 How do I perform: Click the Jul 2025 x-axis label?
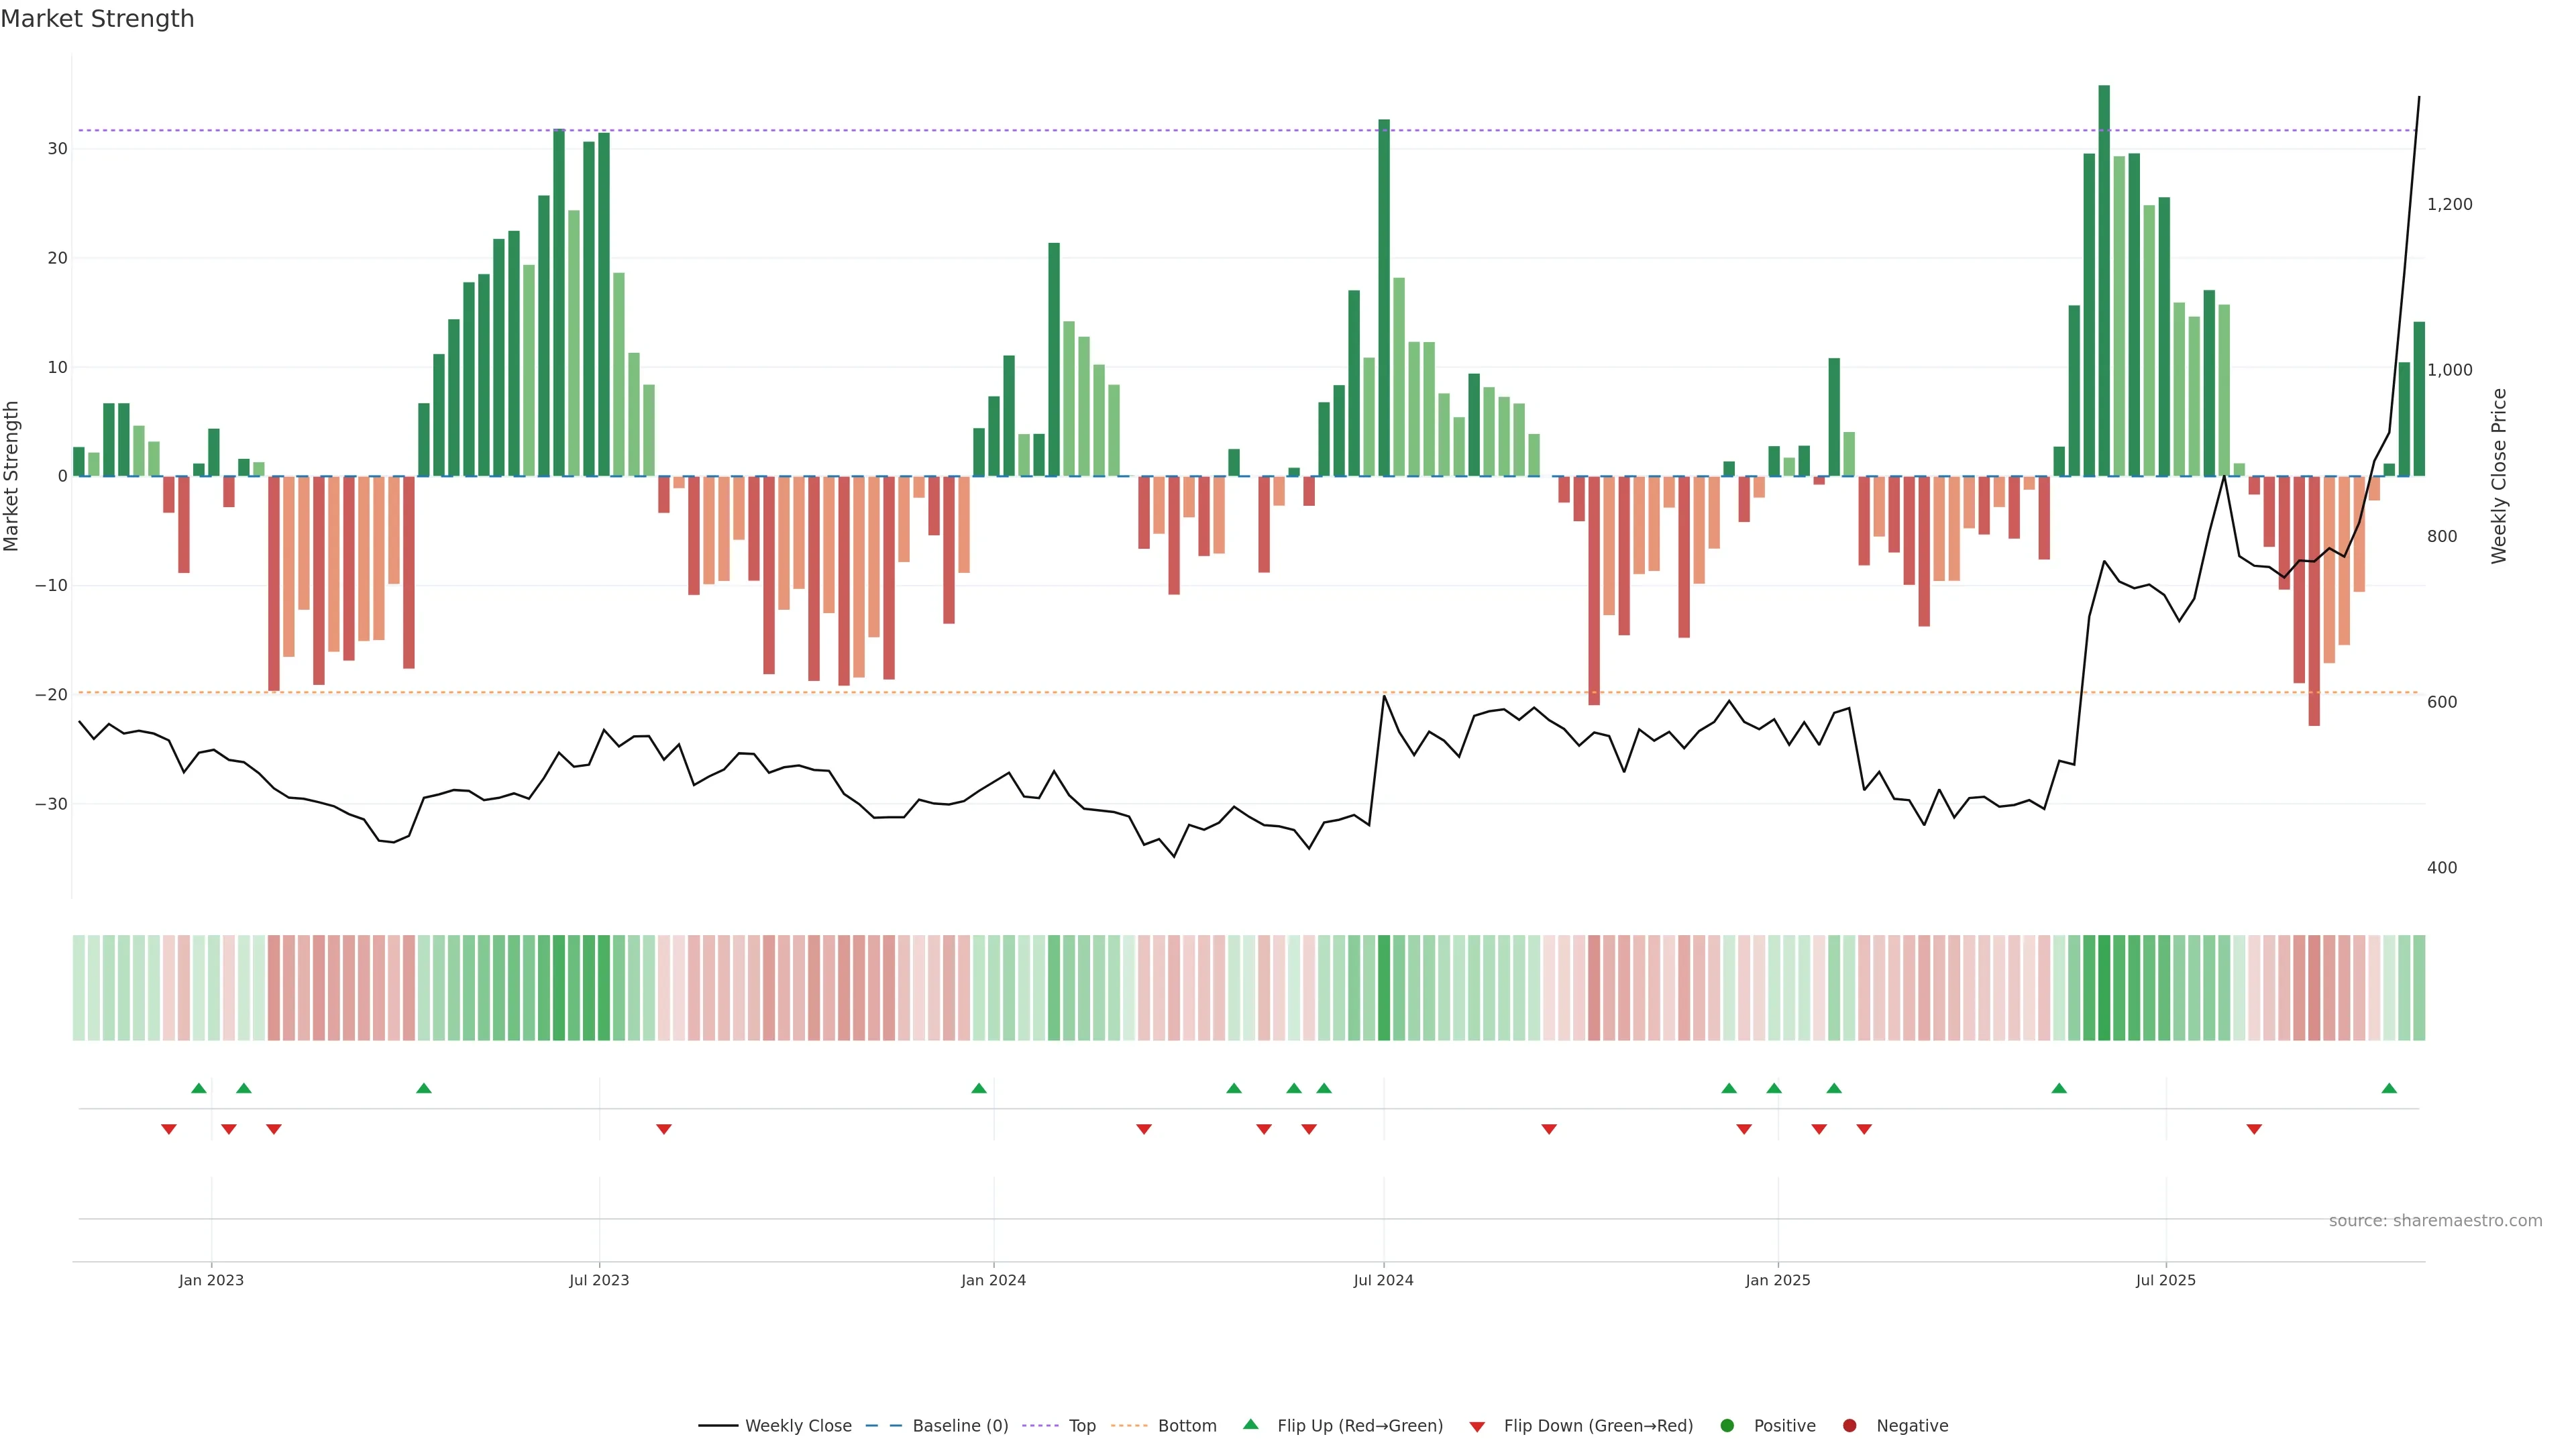2165,1280
